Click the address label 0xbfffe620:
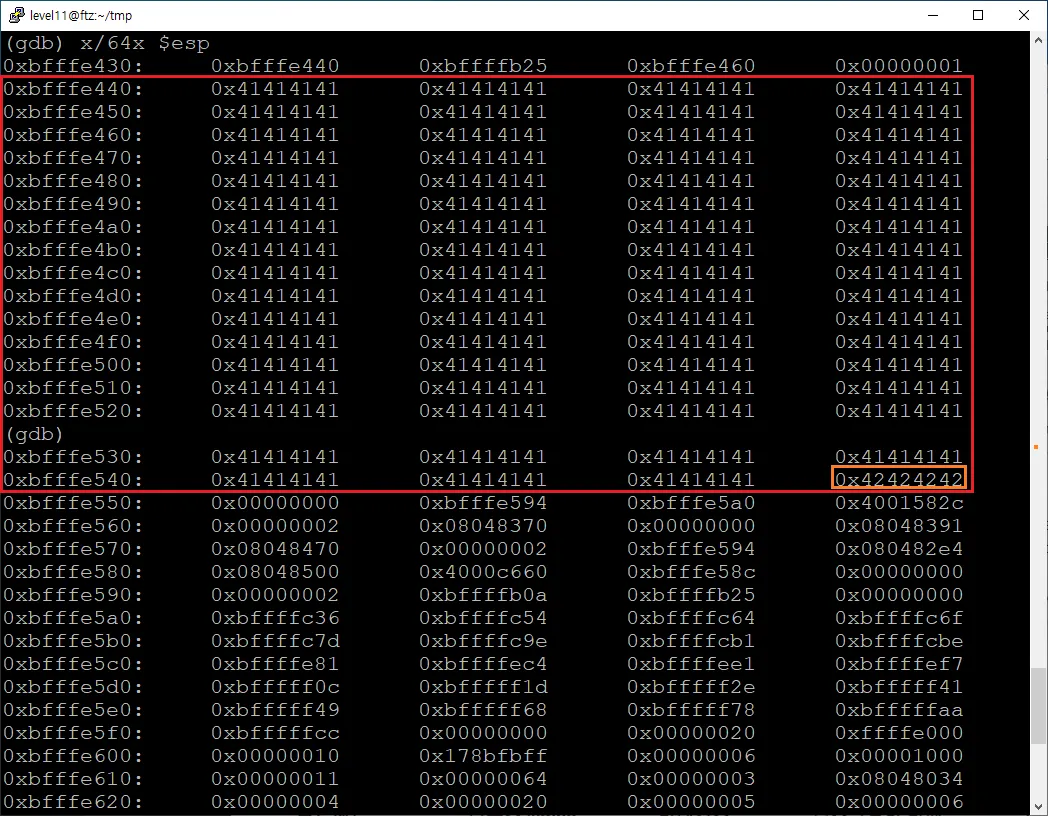The height and width of the screenshot is (816, 1048). click(x=73, y=802)
